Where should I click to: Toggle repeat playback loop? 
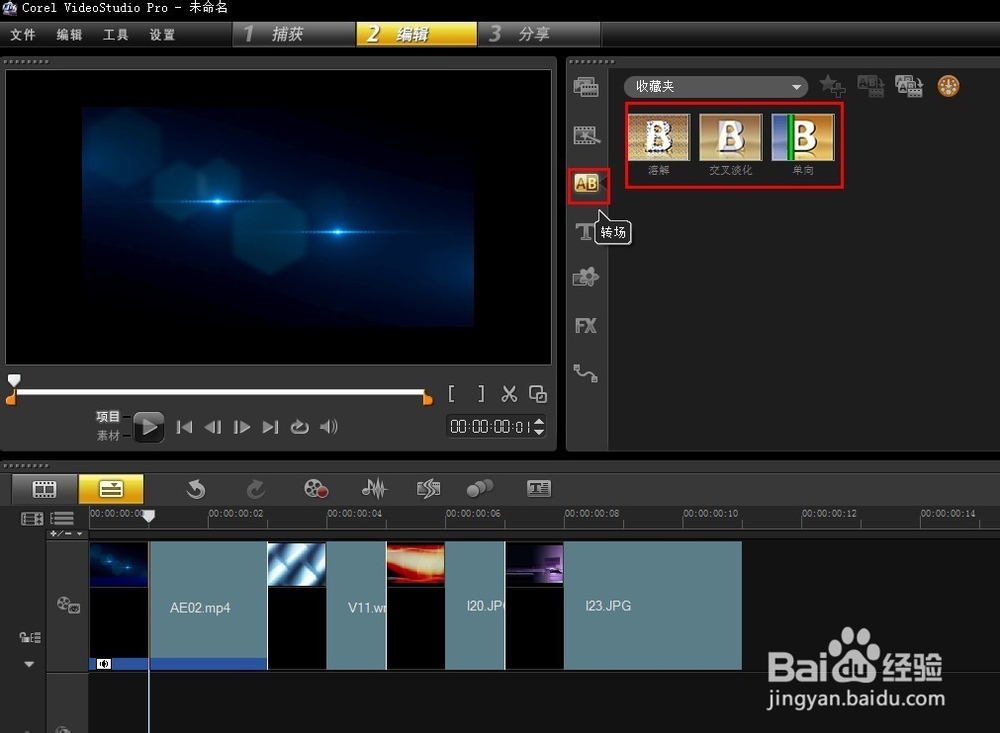tap(300, 427)
